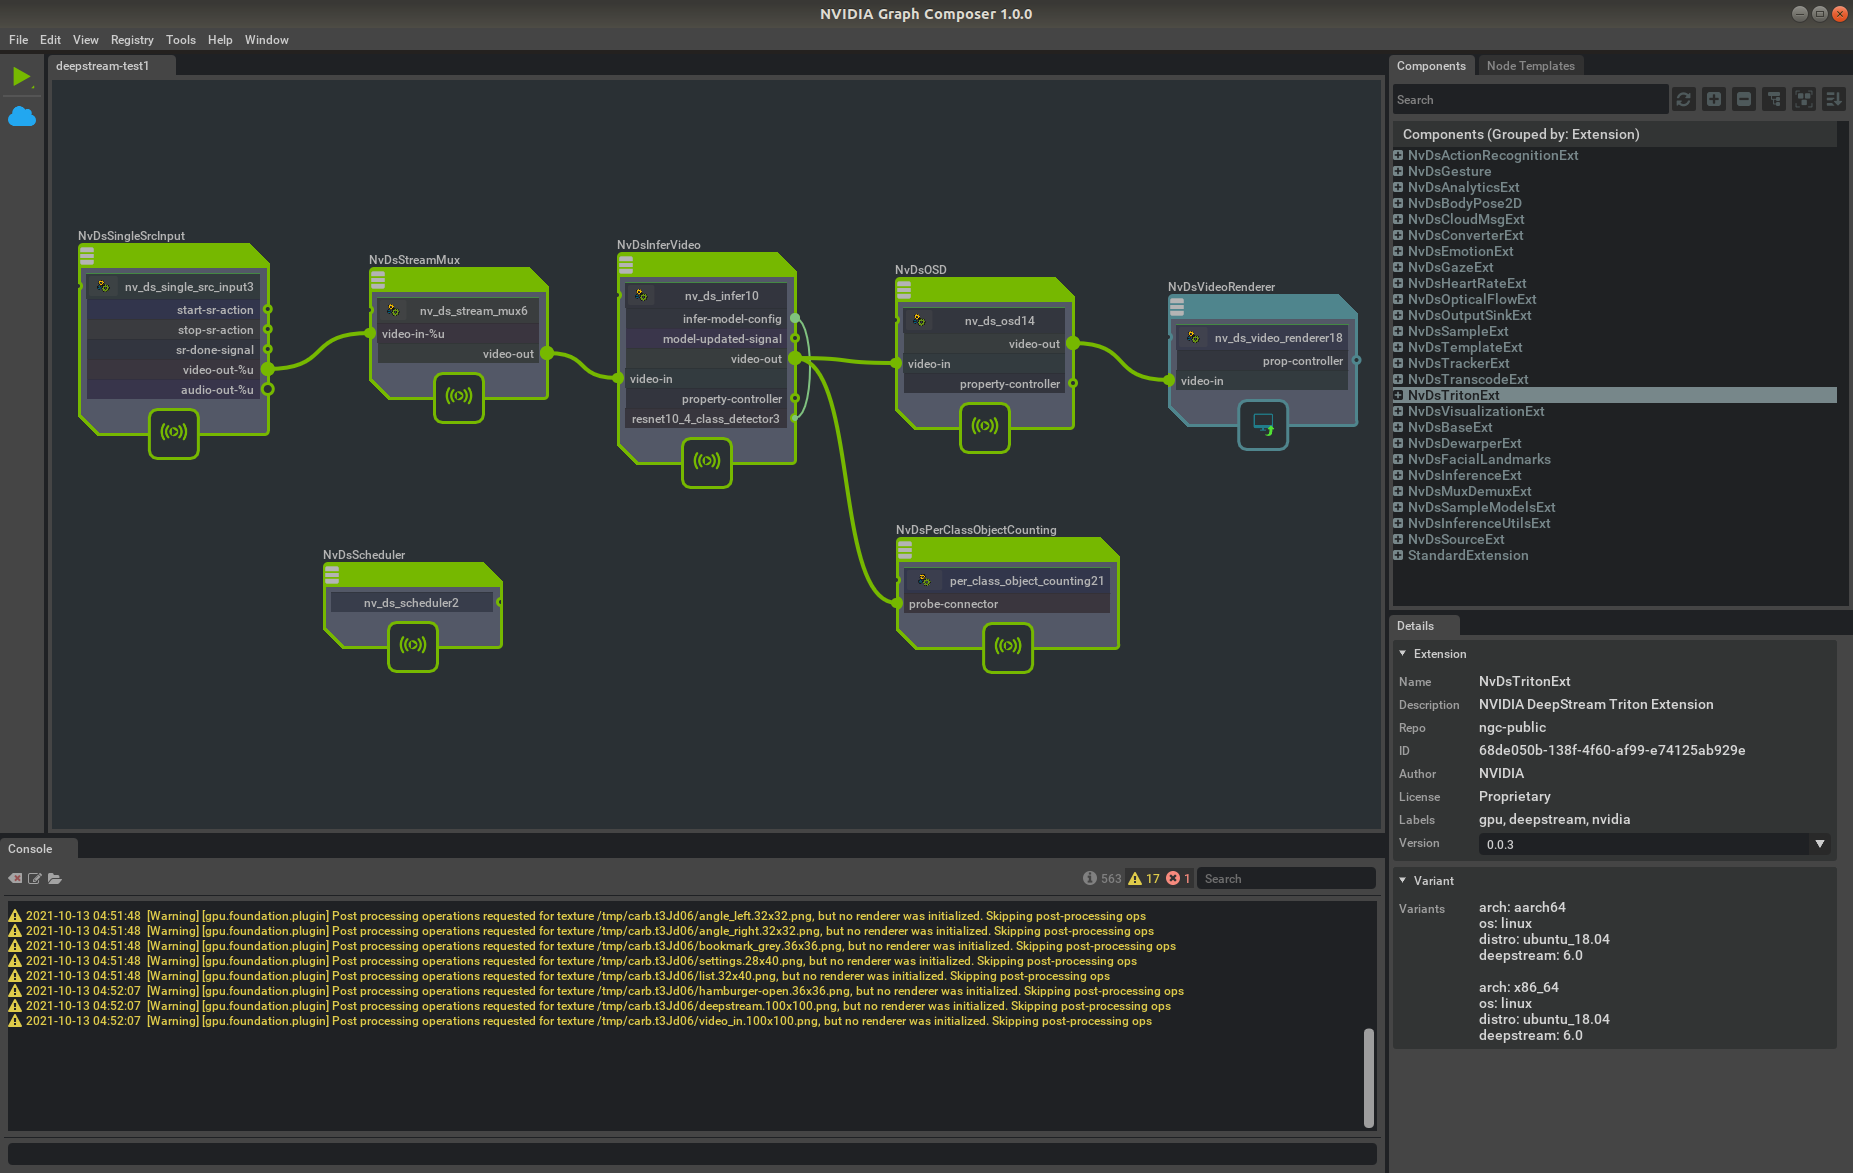Screen dimensions: 1853x1173
Task: Click the sort components icon
Action: click(1834, 99)
